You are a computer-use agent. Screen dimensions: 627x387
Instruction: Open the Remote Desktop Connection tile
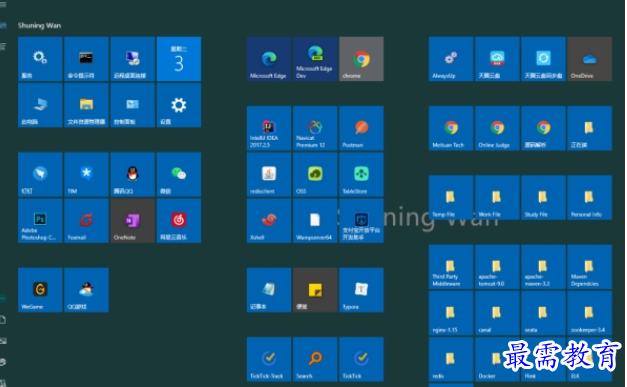[132, 59]
